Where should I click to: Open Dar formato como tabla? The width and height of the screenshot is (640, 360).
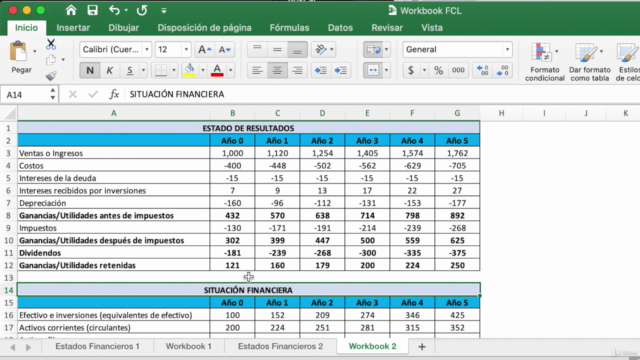click(x=589, y=61)
